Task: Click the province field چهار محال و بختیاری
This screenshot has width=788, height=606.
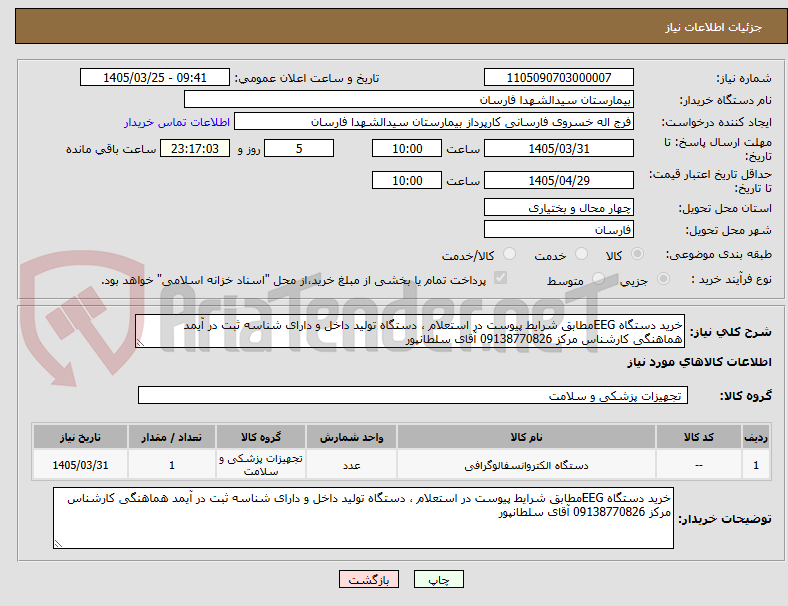Action: click(559, 208)
